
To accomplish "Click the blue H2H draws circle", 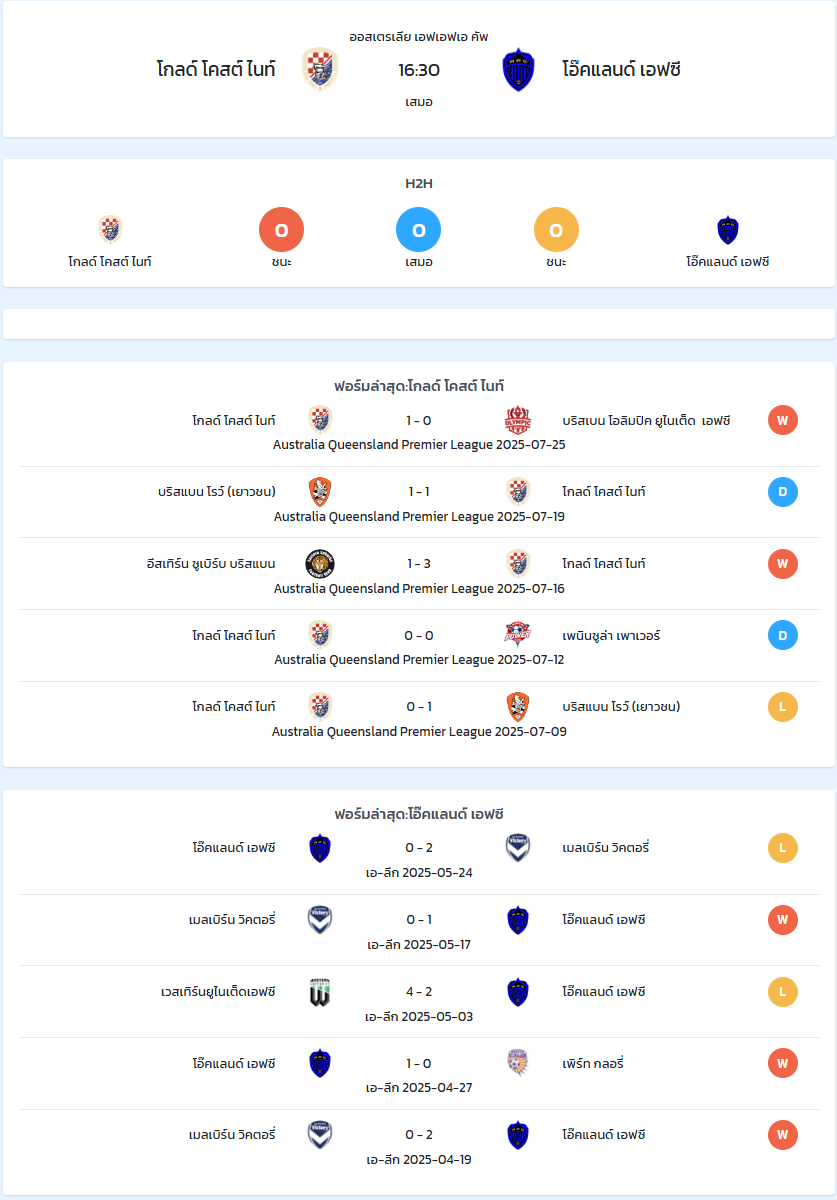I will (418, 230).
